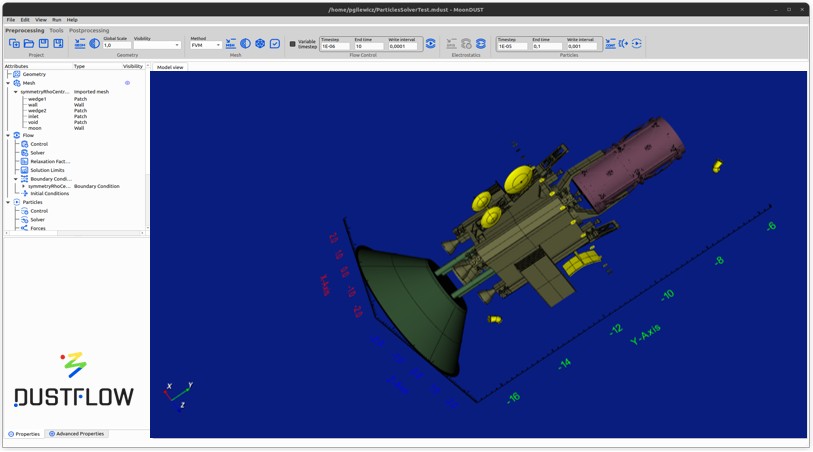The height and width of the screenshot is (452, 813).
Task: Open a project with the folder icon
Action: (29, 44)
